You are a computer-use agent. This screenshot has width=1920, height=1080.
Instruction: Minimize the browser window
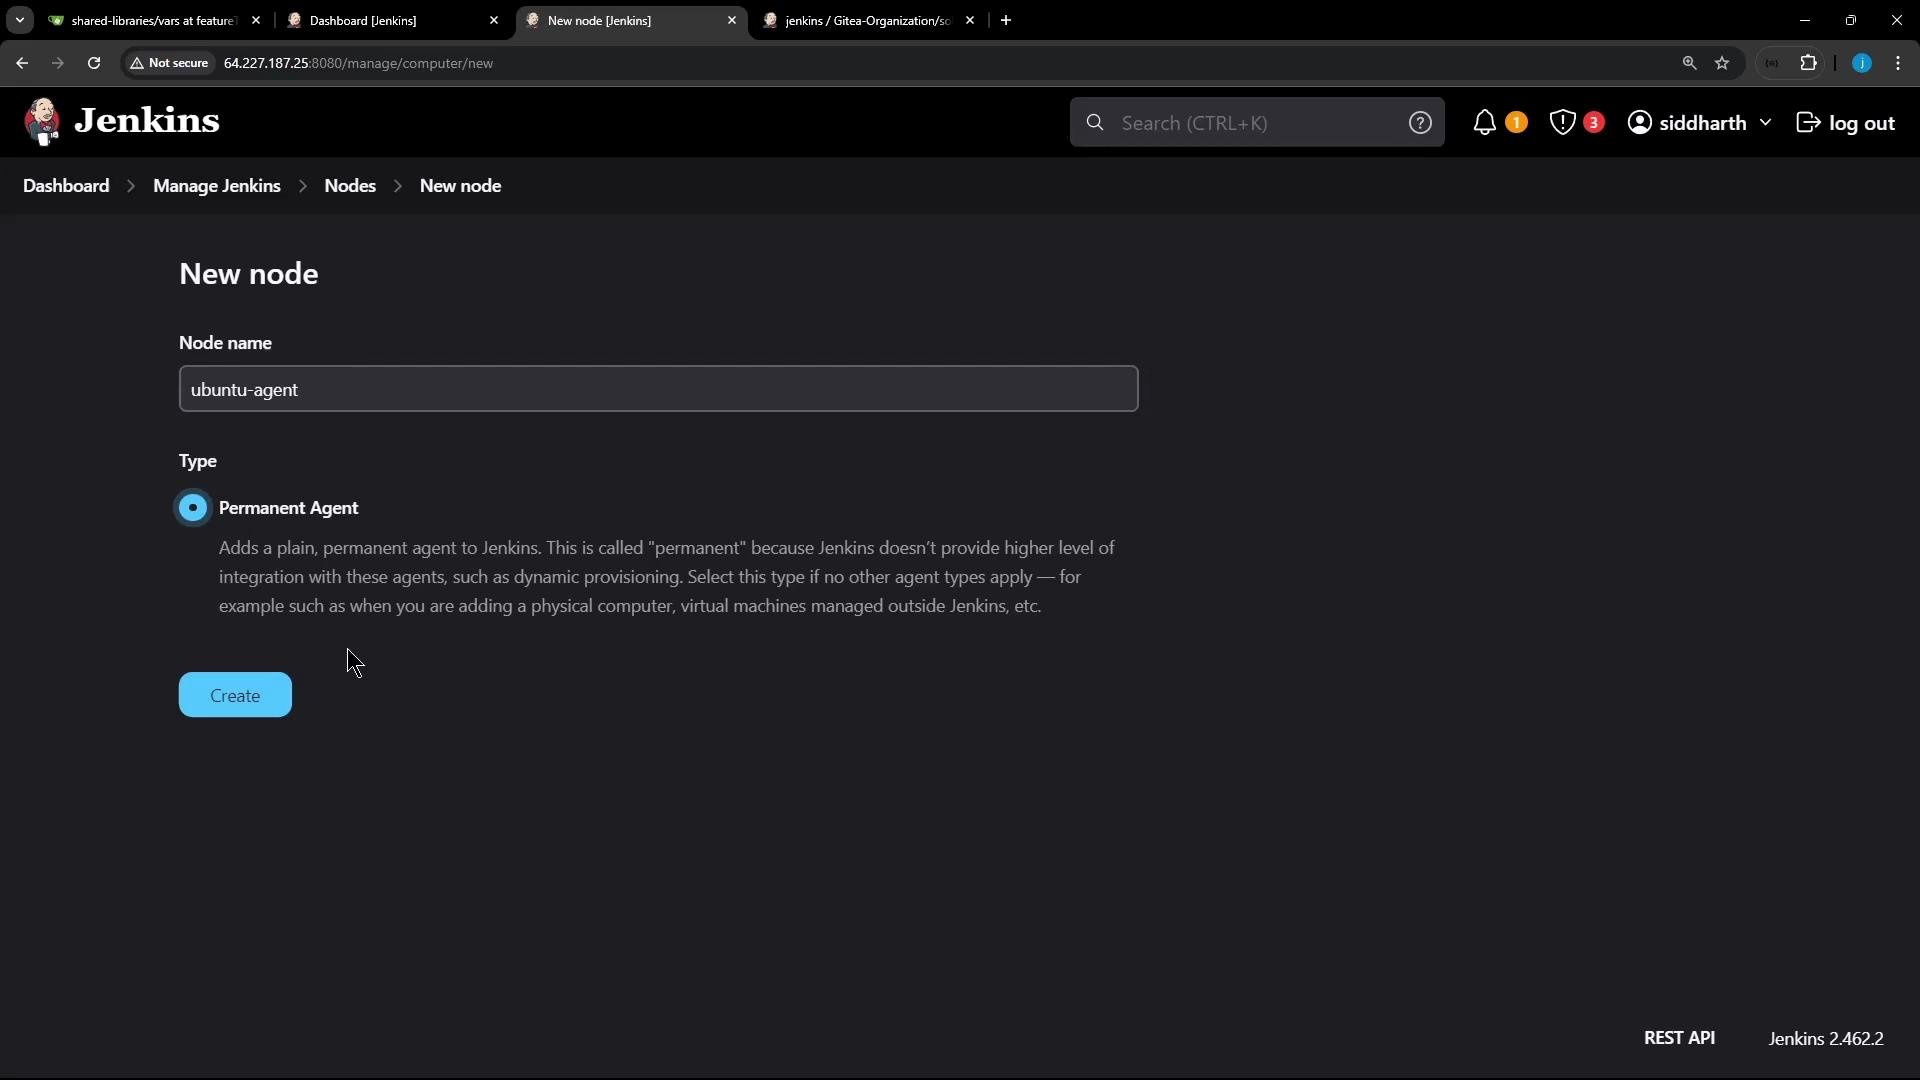click(x=1805, y=20)
